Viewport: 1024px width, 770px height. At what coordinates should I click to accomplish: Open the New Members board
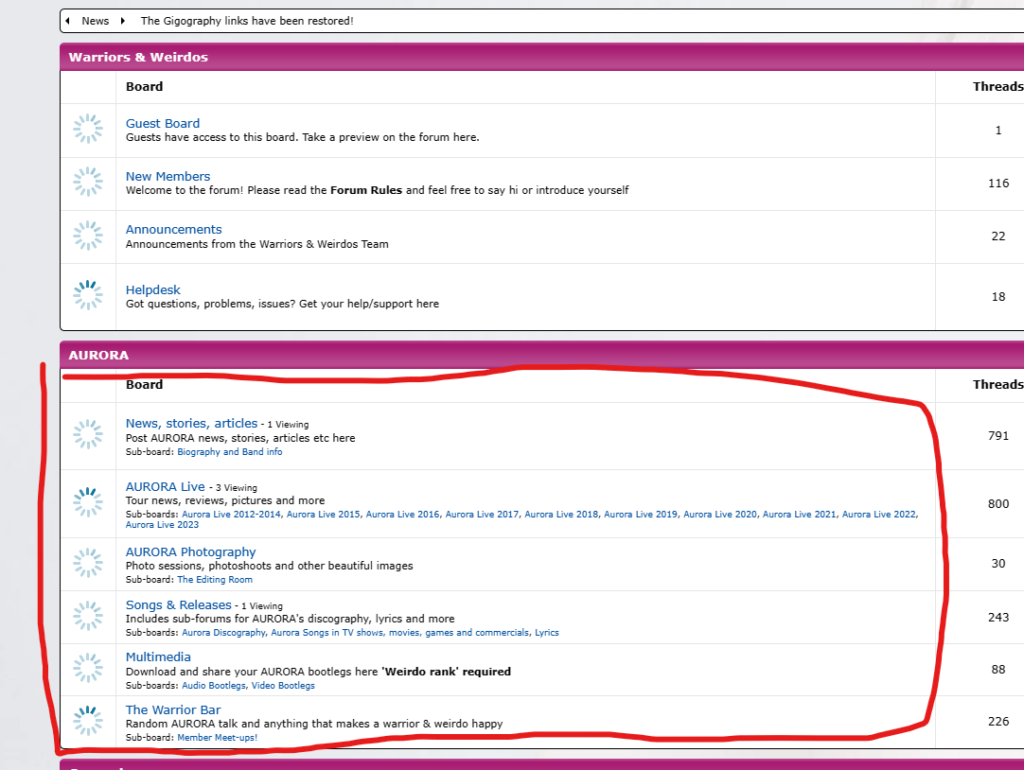168,176
